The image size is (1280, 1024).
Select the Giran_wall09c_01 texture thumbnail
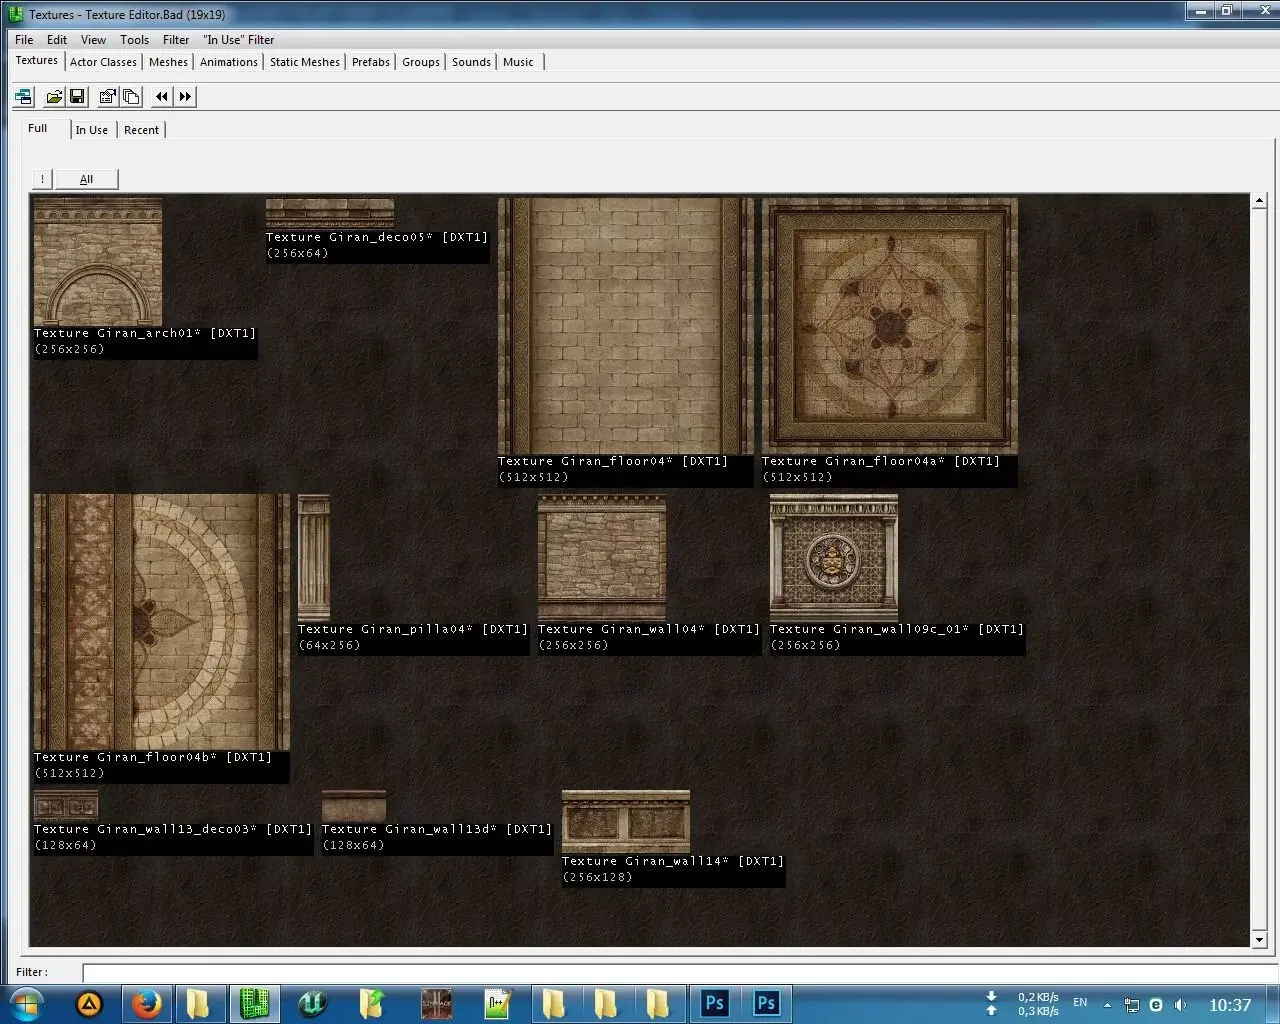pyautogui.click(x=834, y=558)
